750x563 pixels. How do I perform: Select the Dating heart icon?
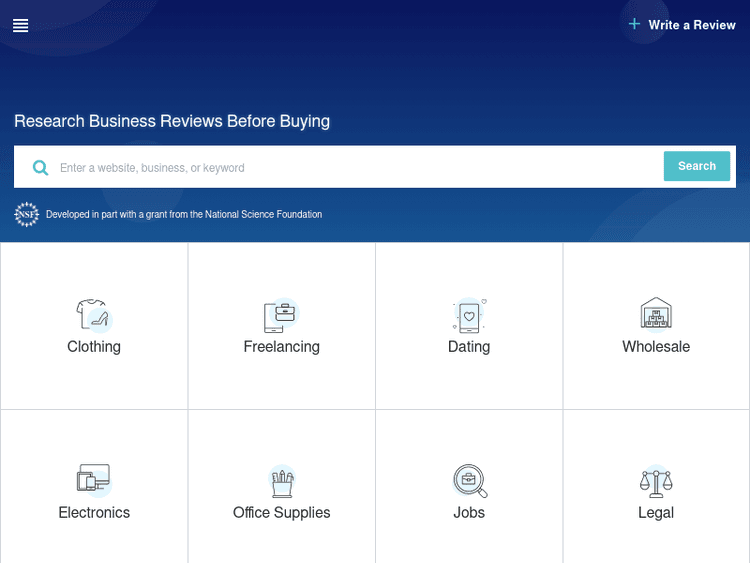[x=469, y=315]
